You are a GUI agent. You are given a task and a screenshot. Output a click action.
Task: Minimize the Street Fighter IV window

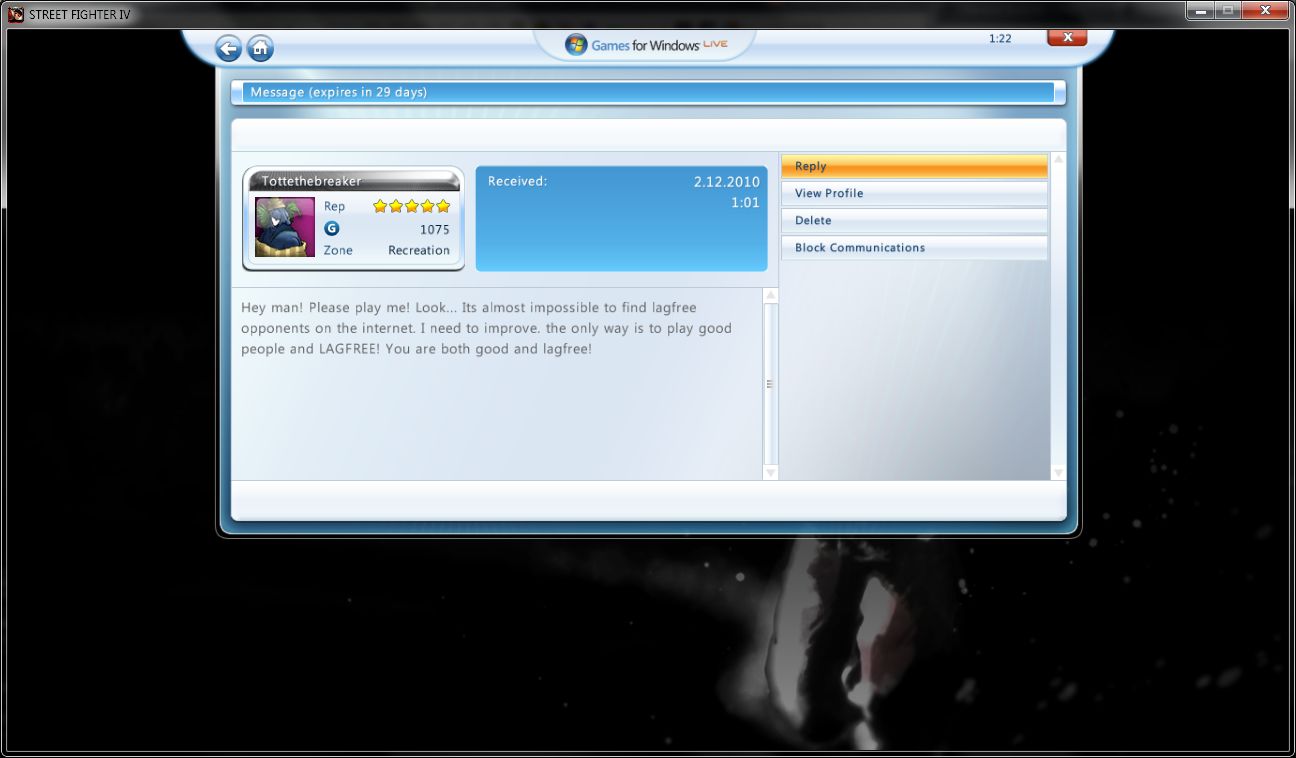tap(1200, 10)
